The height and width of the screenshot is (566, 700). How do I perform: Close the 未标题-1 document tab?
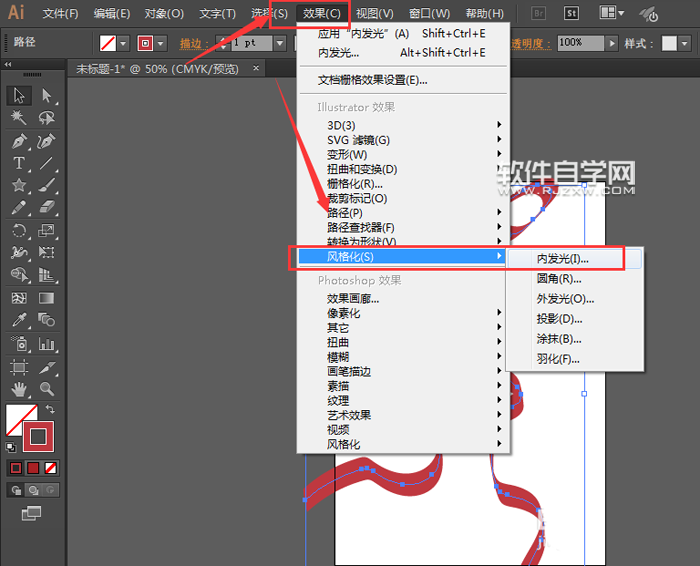click(257, 68)
